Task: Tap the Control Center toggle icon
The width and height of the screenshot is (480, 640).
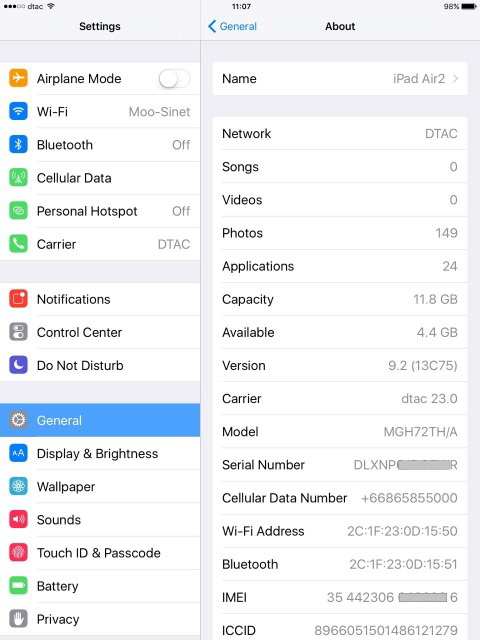Action: (x=18, y=332)
